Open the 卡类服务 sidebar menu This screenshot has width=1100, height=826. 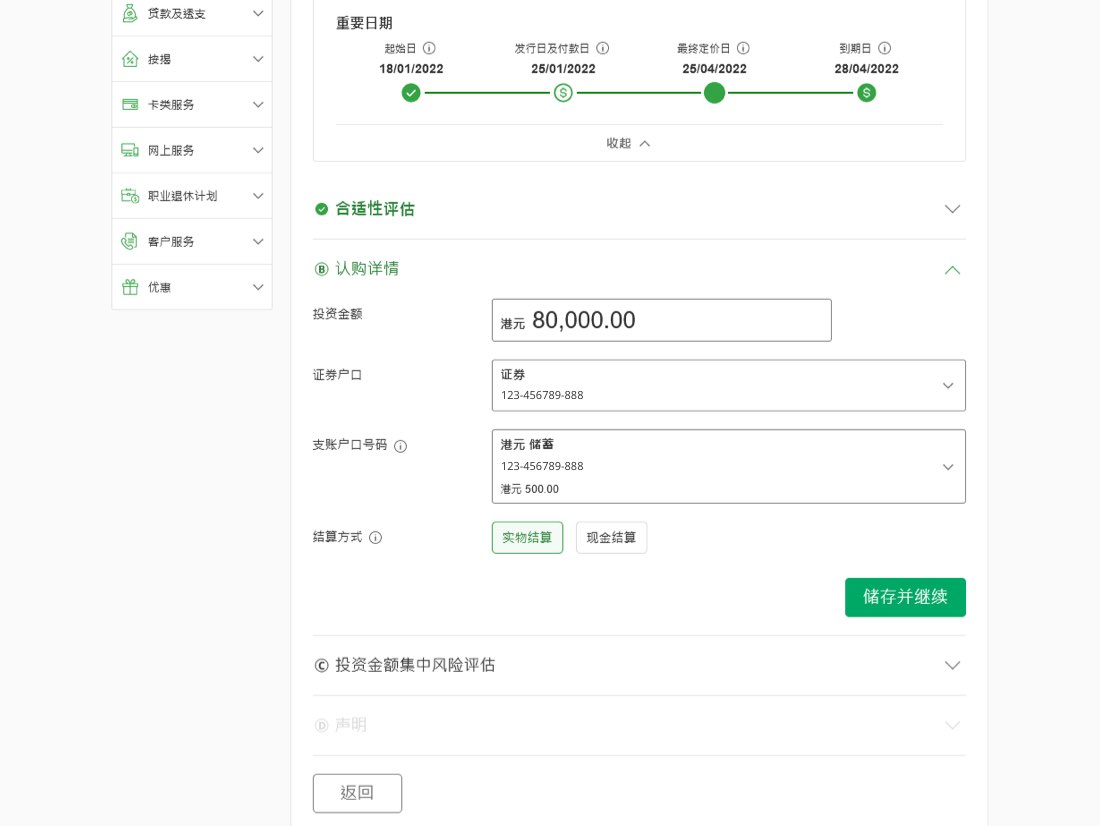click(191, 105)
